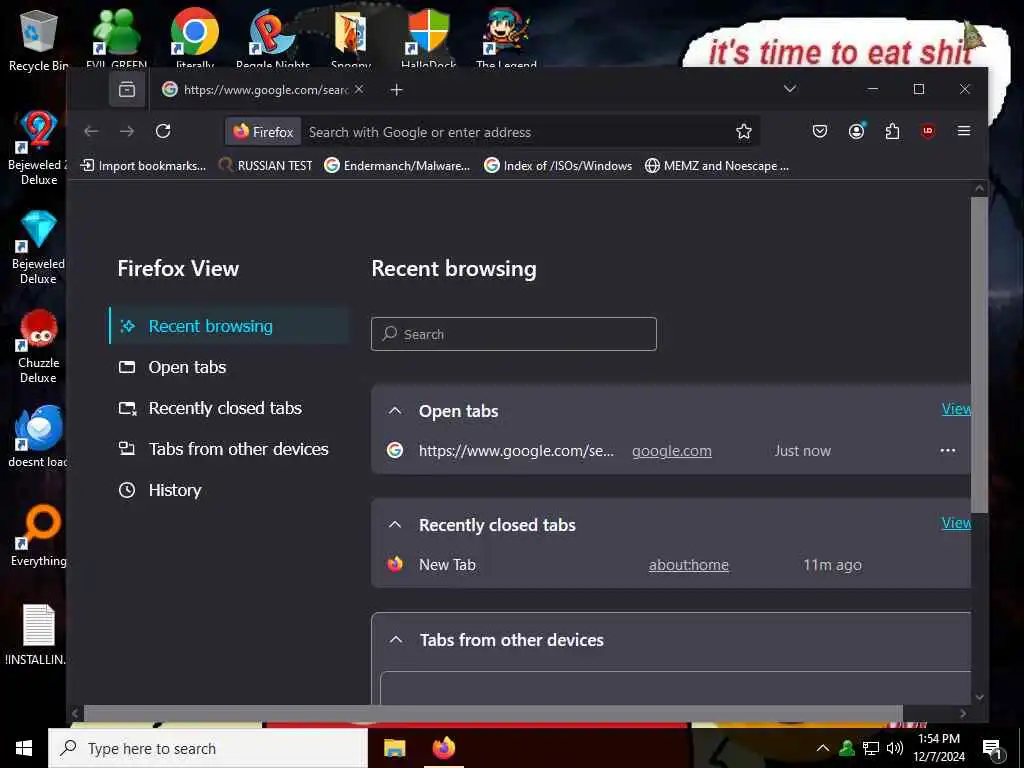
Task: Open the notification center icon
Action: [992, 748]
